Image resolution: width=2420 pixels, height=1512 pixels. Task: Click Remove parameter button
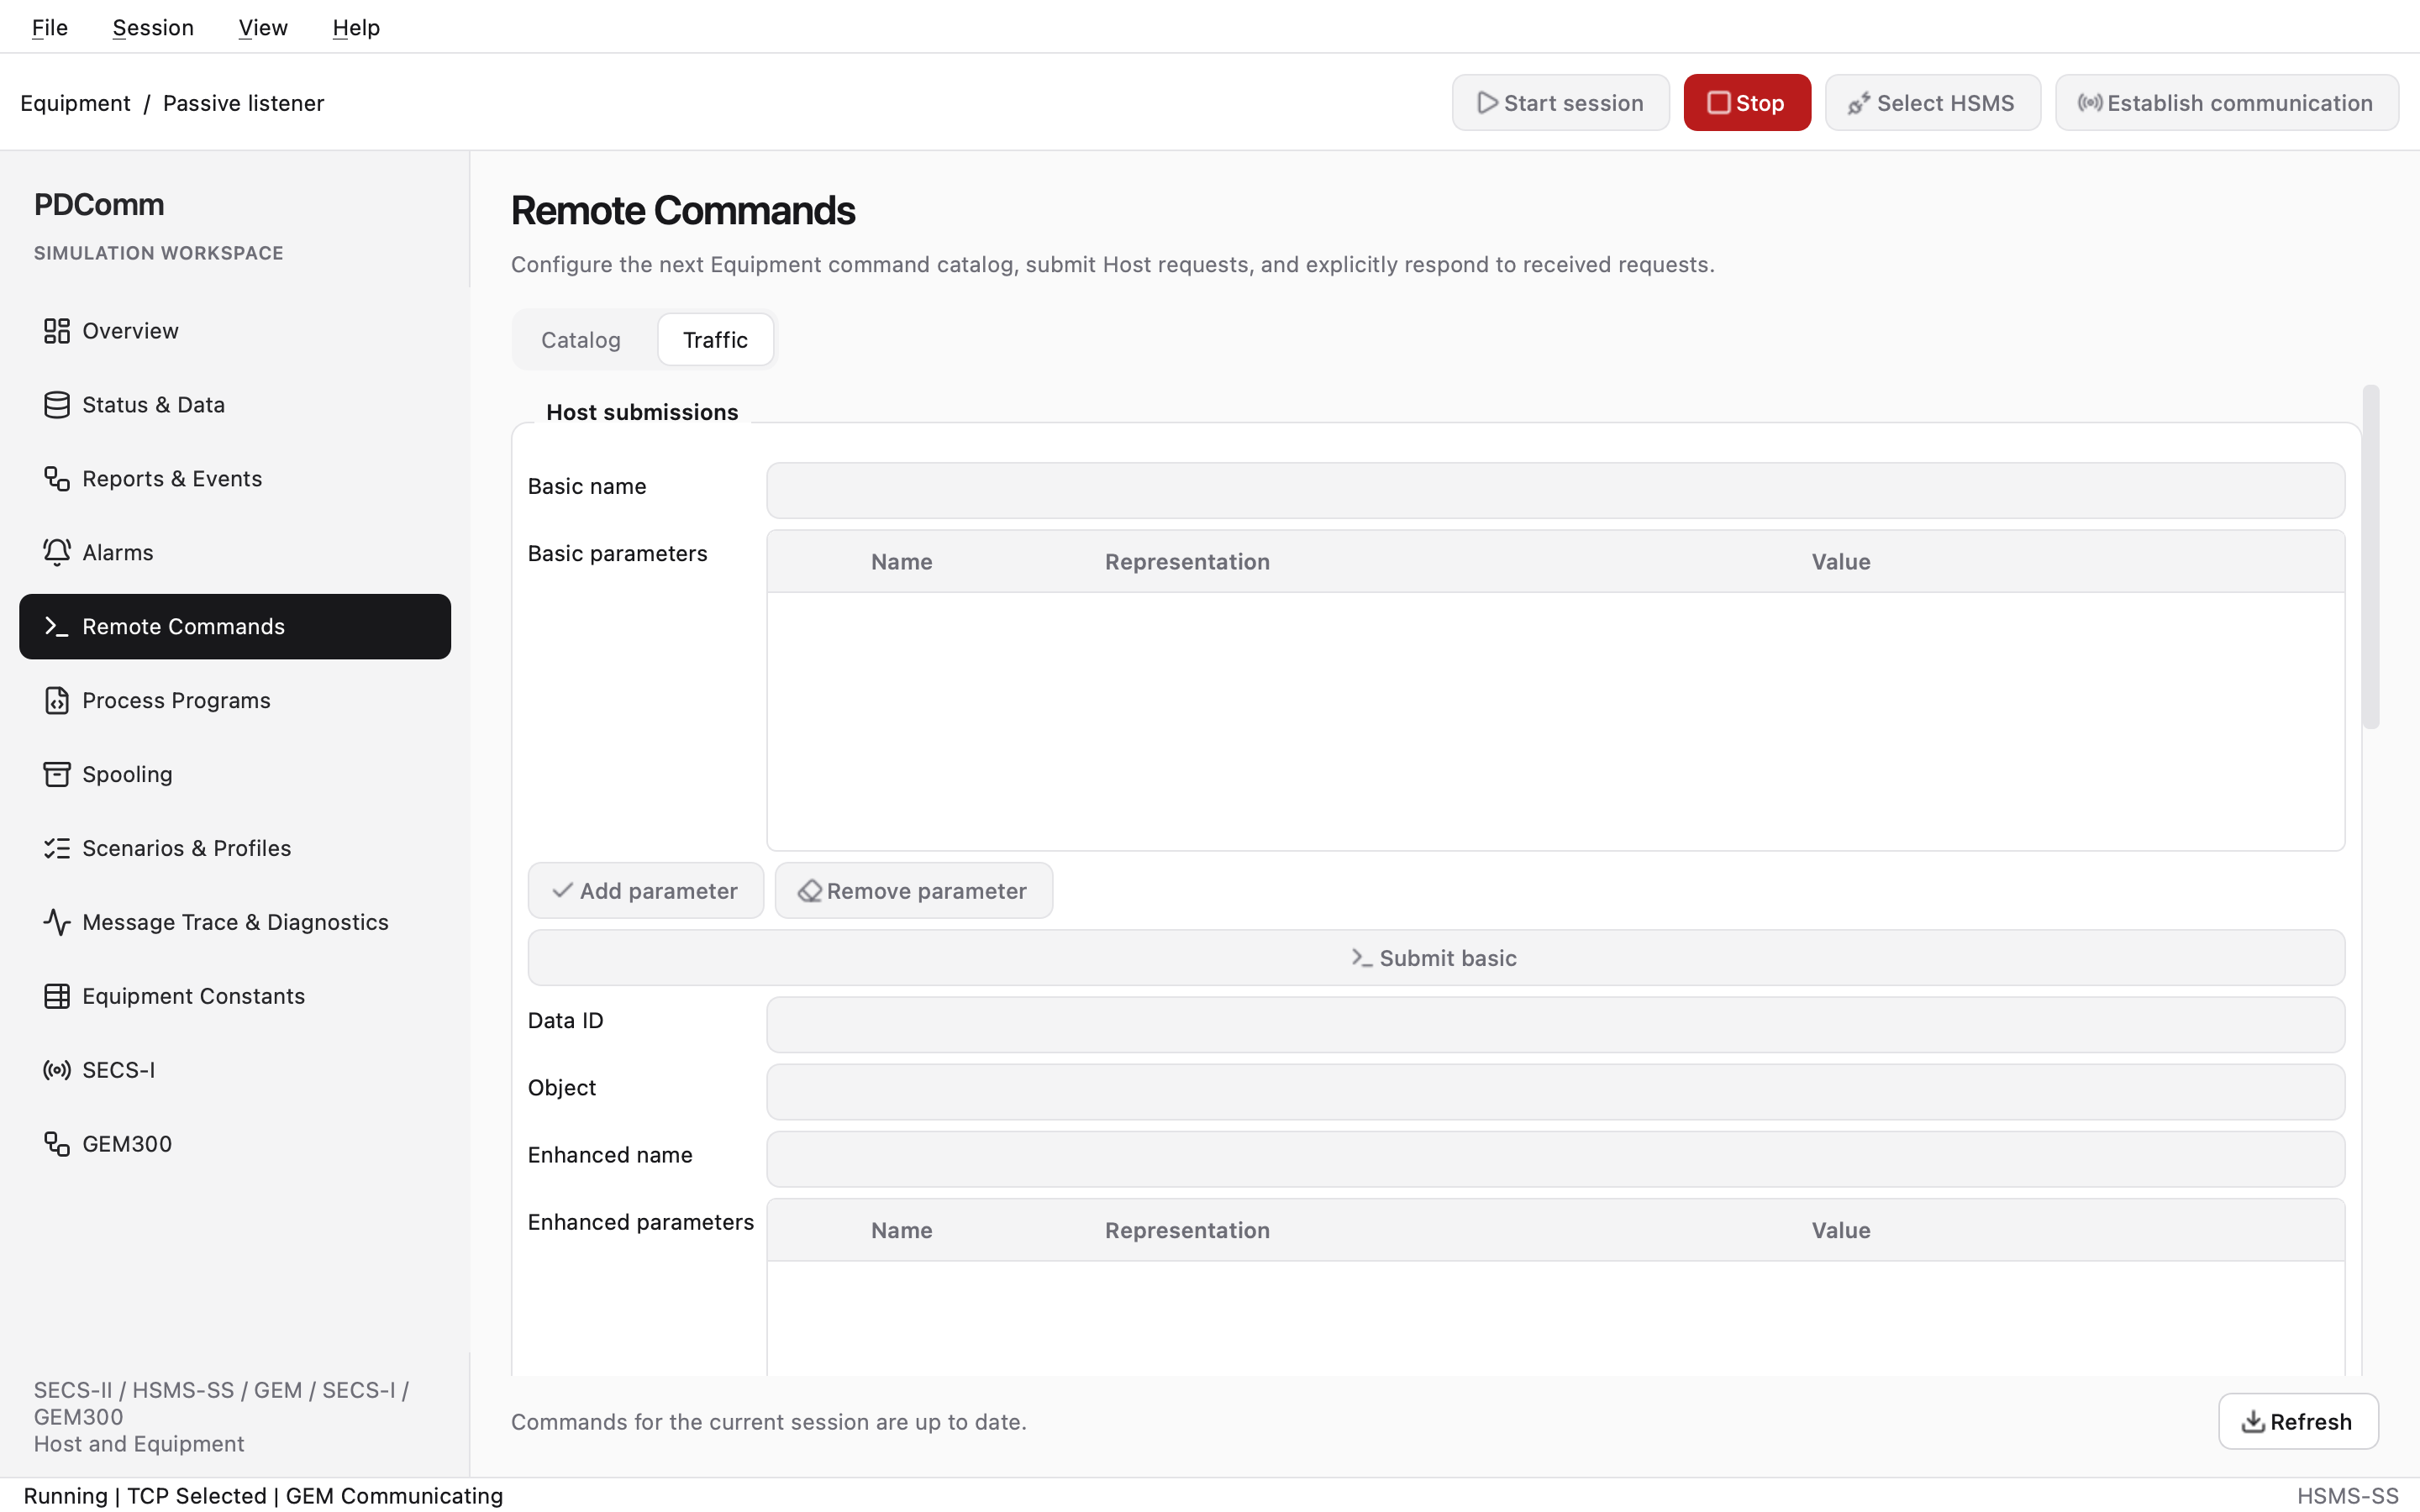(914, 891)
